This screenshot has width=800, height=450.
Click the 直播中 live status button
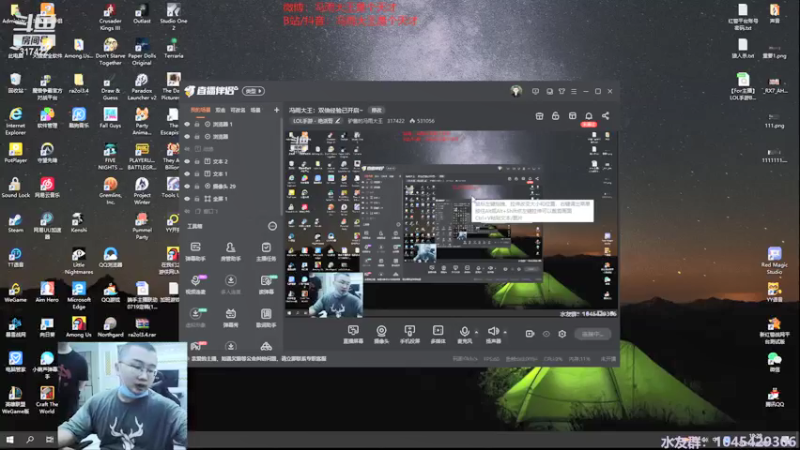pyautogui.click(x=592, y=334)
